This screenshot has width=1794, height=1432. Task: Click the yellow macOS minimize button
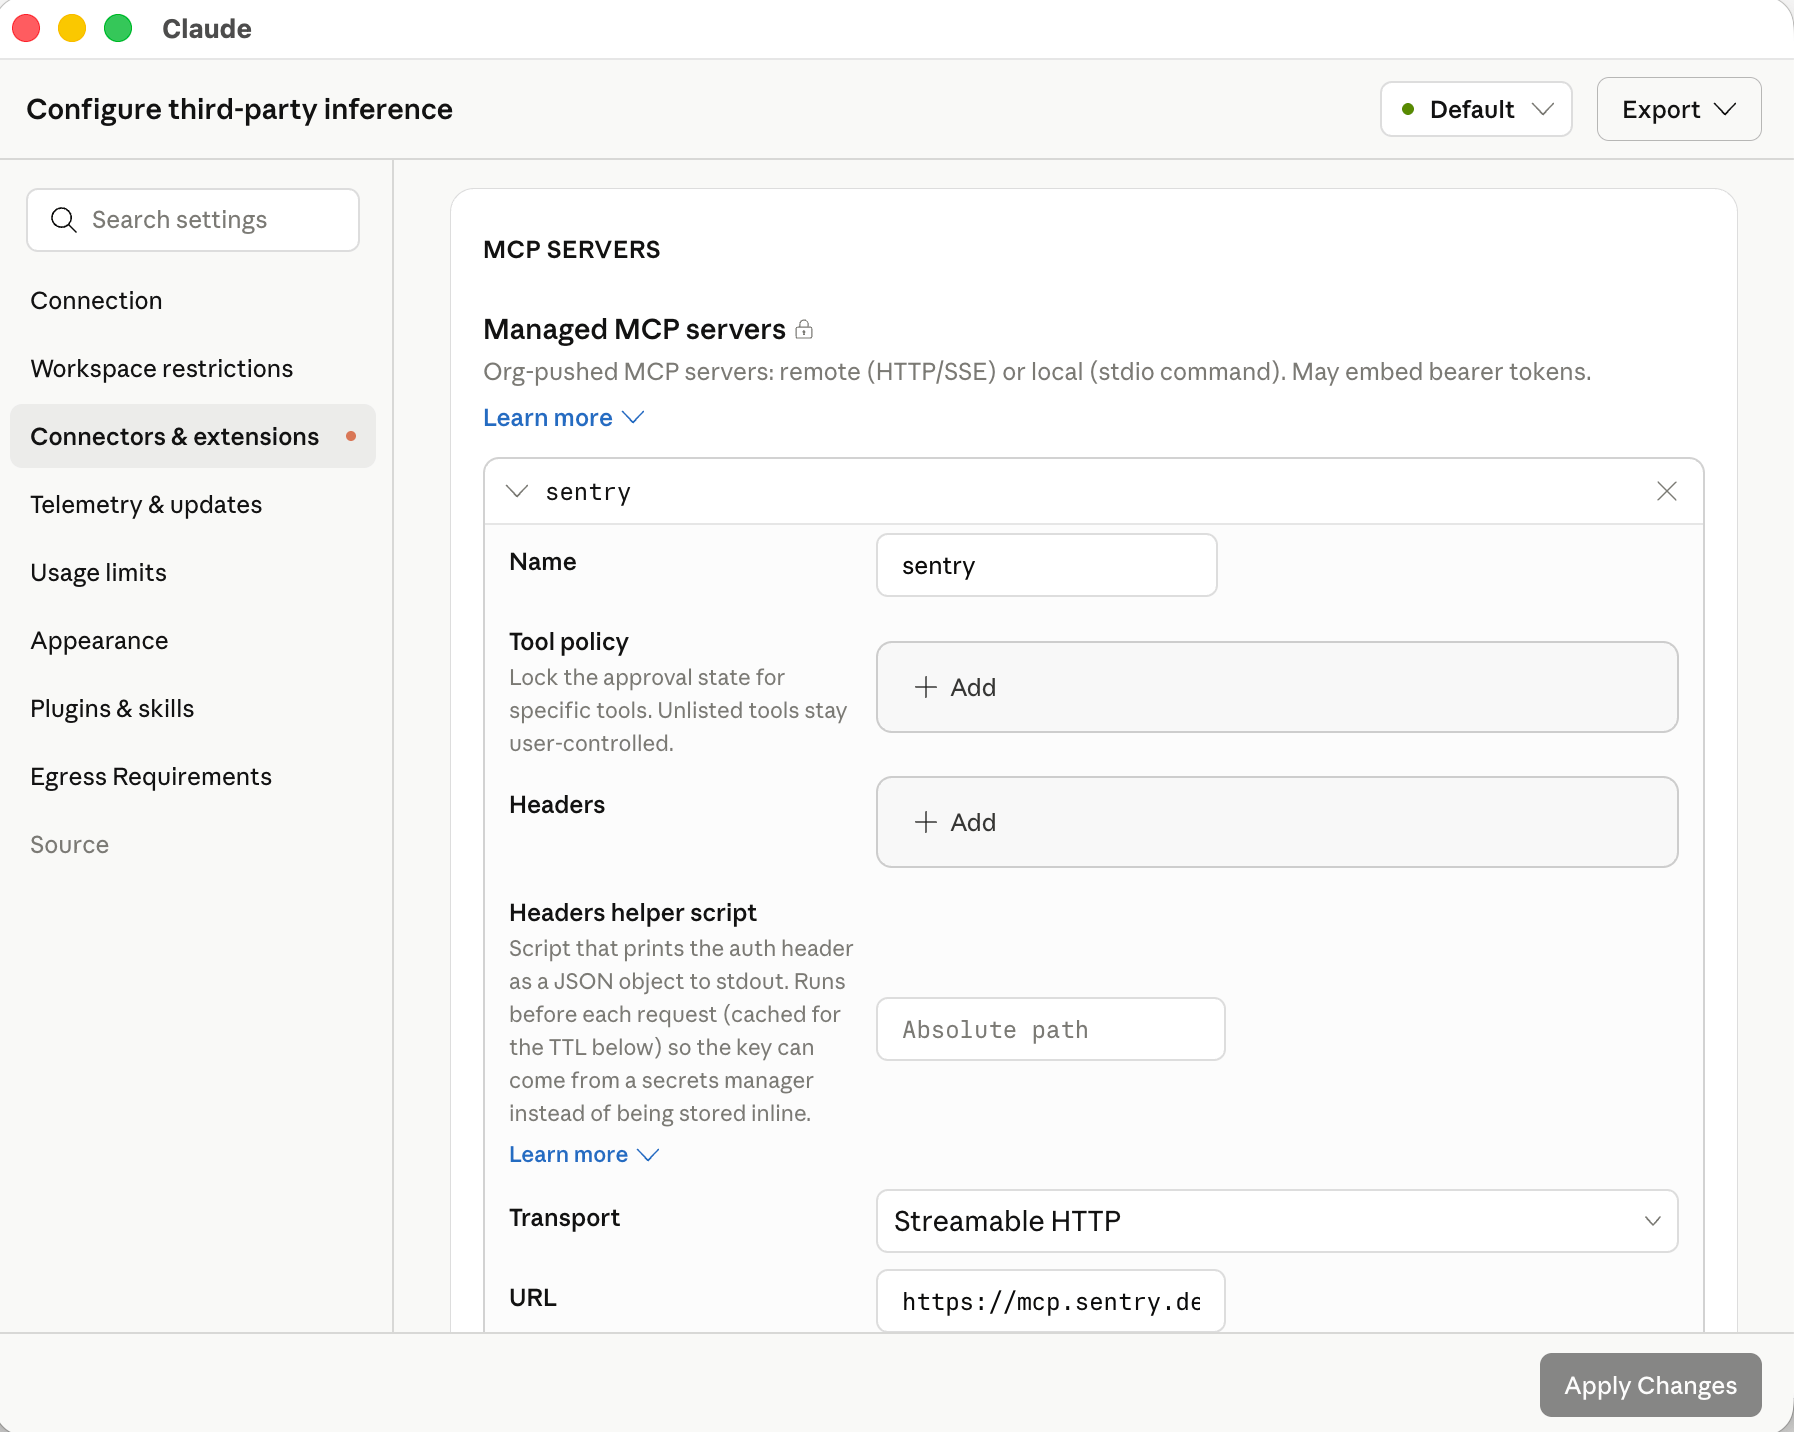click(72, 28)
